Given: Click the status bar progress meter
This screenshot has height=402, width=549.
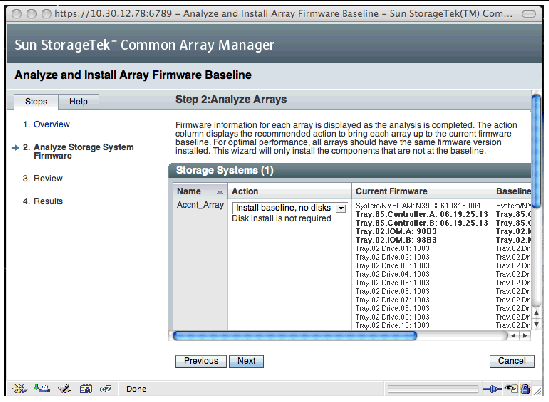Looking at the screenshot, I should point(433,389).
